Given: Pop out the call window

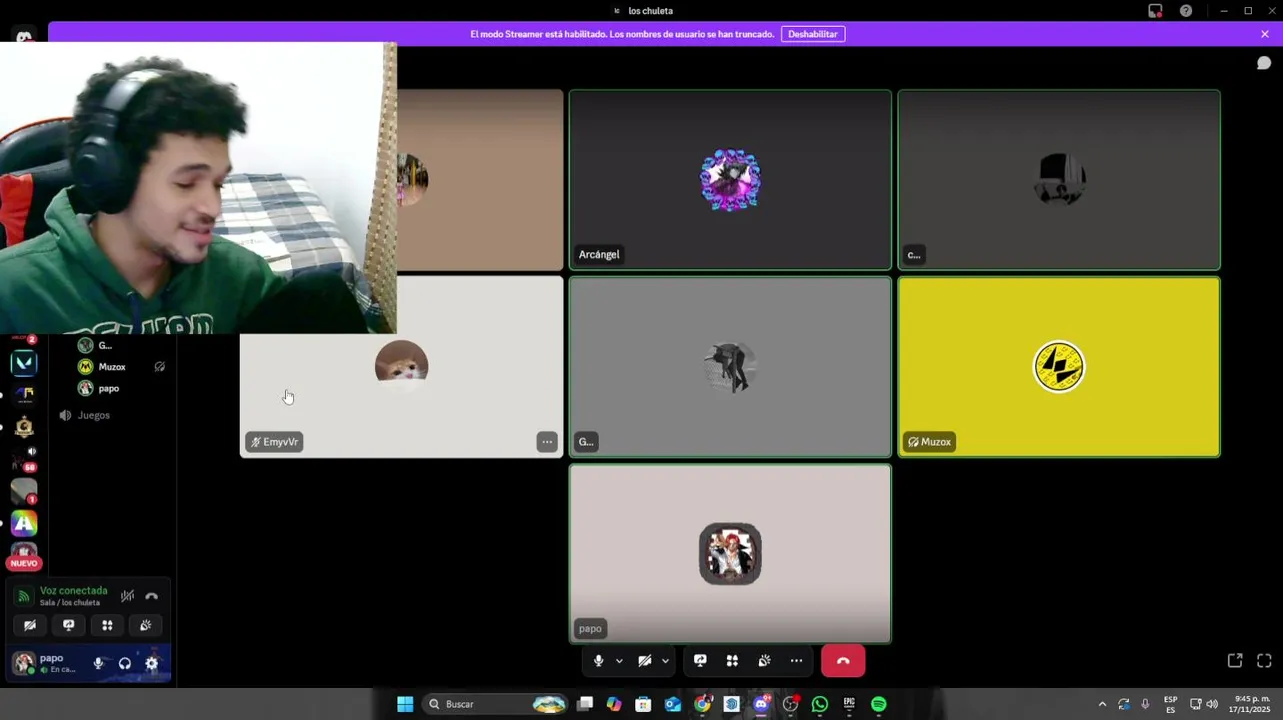Looking at the screenshot, I should (1235, 661).
